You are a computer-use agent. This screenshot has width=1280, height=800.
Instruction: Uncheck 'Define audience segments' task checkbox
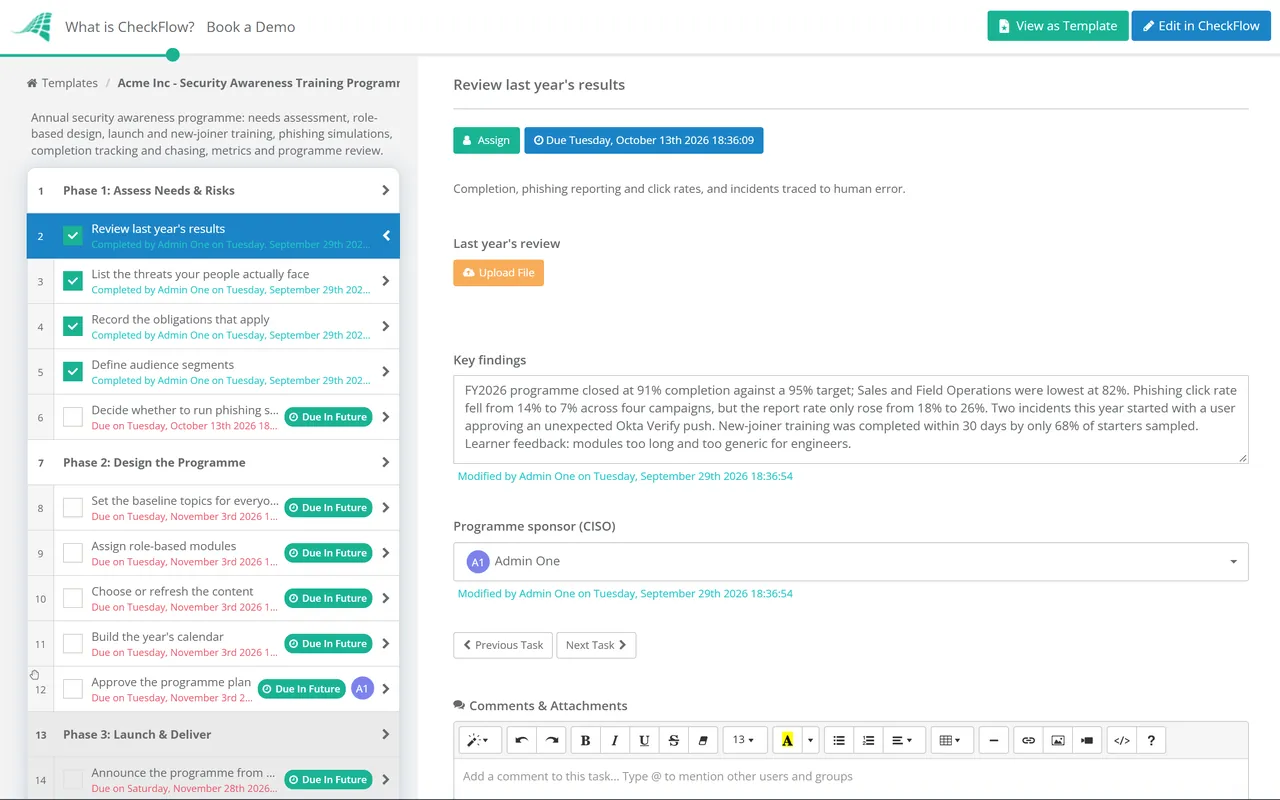[73, 372]
